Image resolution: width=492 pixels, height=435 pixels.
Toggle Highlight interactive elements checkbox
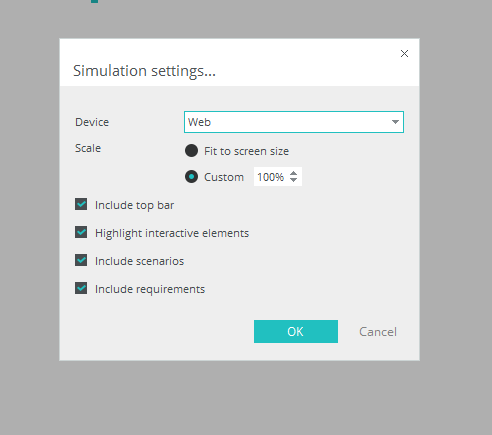(x=81, y=232)
